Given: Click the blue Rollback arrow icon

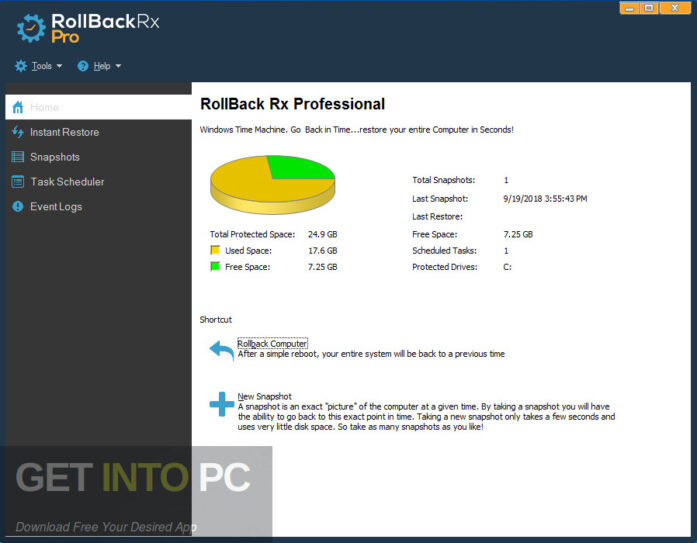Looking at the screenshot, I should [x=221, y=351].
